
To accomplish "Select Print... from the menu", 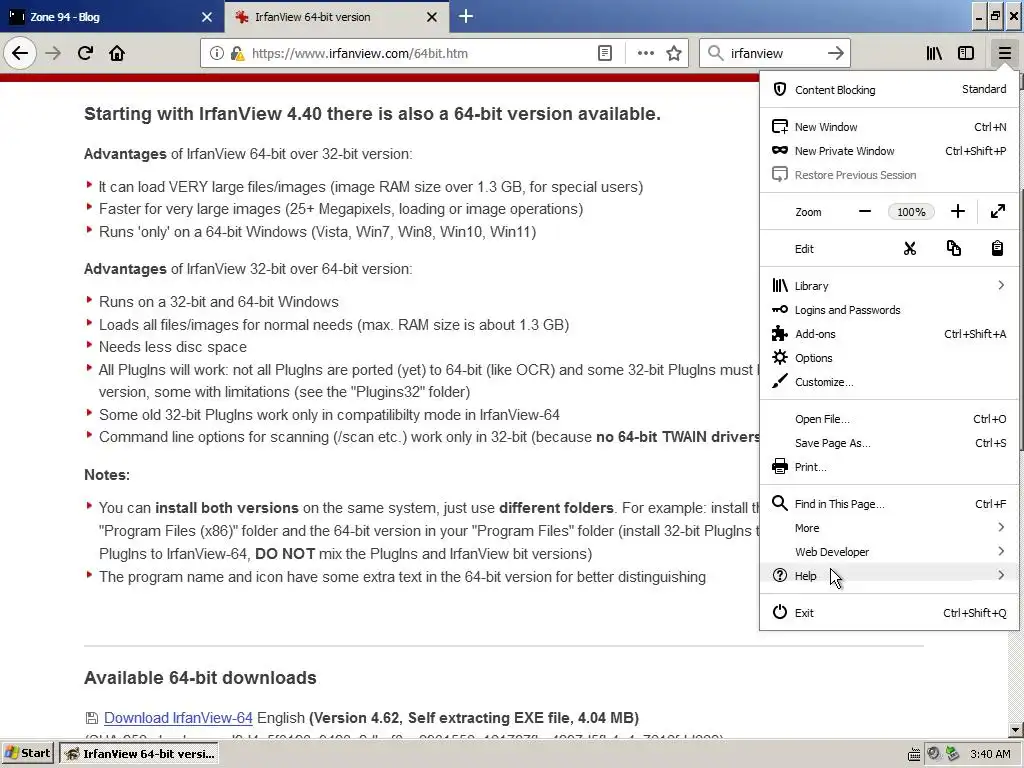I will (x=889, y=467).
